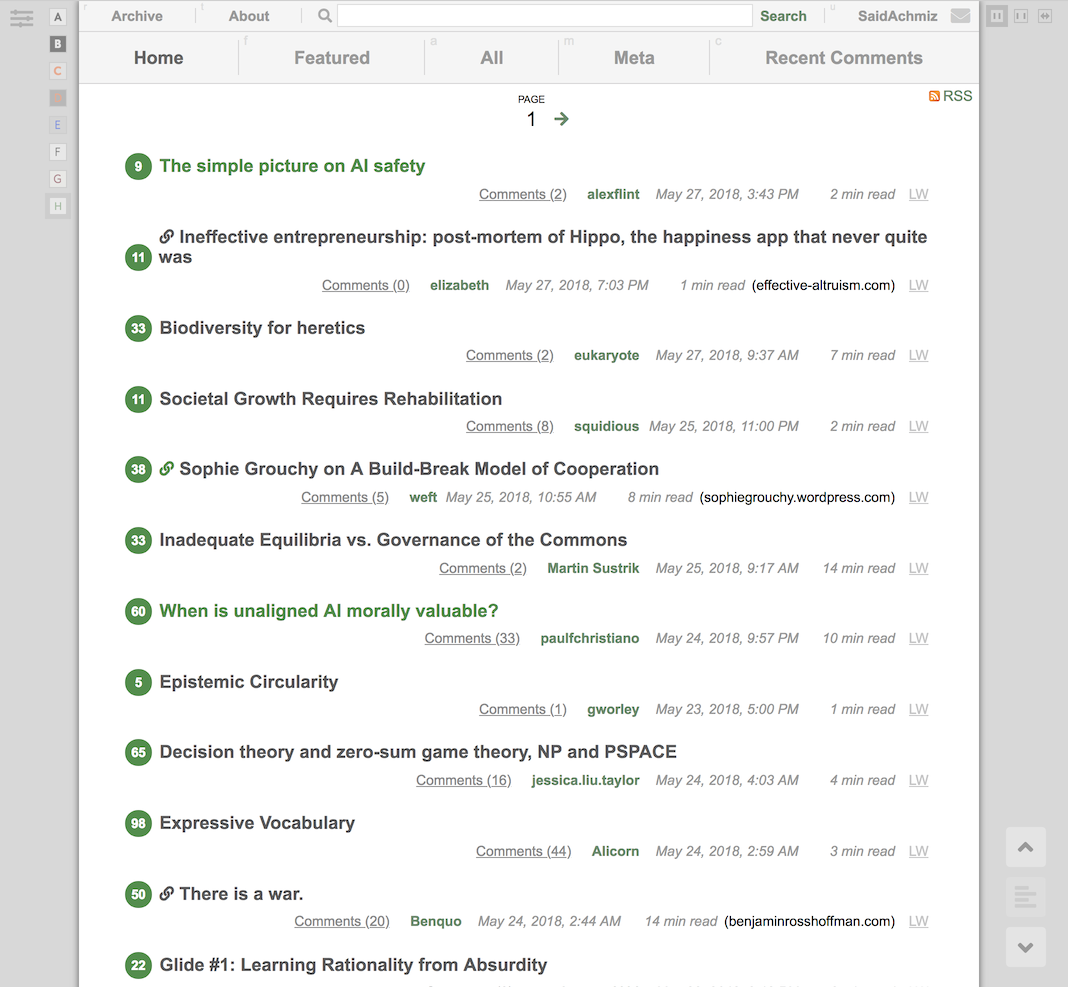Open the post 'Biodiversity for heretics'
Viewport: 1068px width, 987px height.
pos(262,328)
